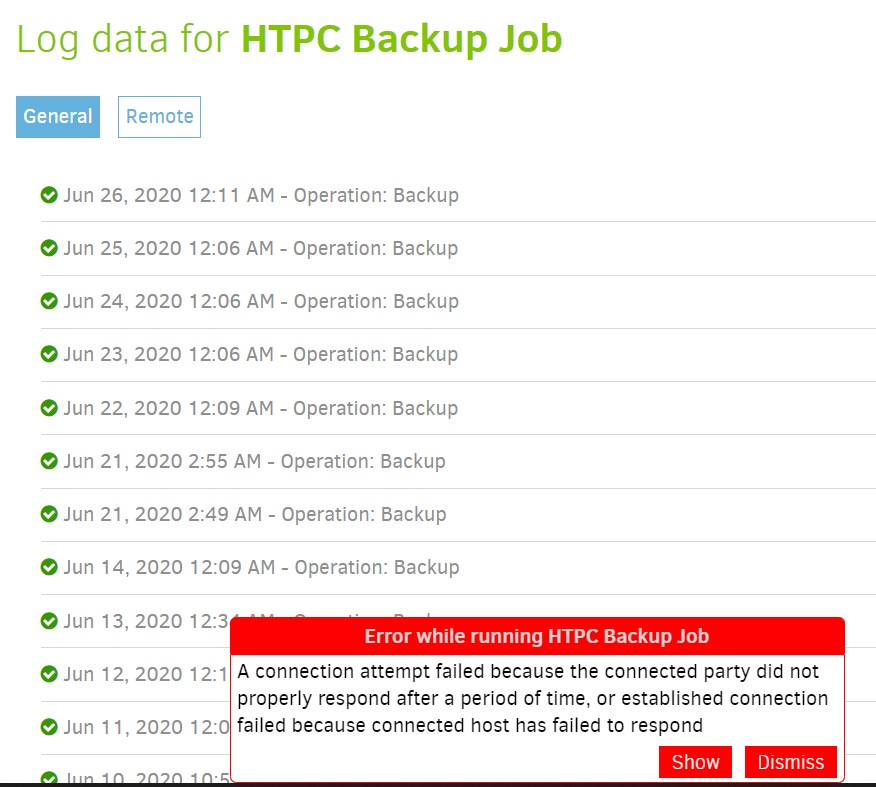Image resolution: width=876 pixels, height=787 pixels.
Task: Click the success checkmark for Jun 11 backup
Action: pos(49,727)
